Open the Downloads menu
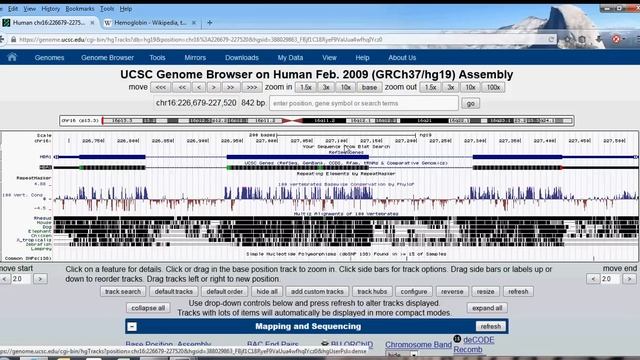The height and width of the screenshot is (360, 640). (242, 58)
